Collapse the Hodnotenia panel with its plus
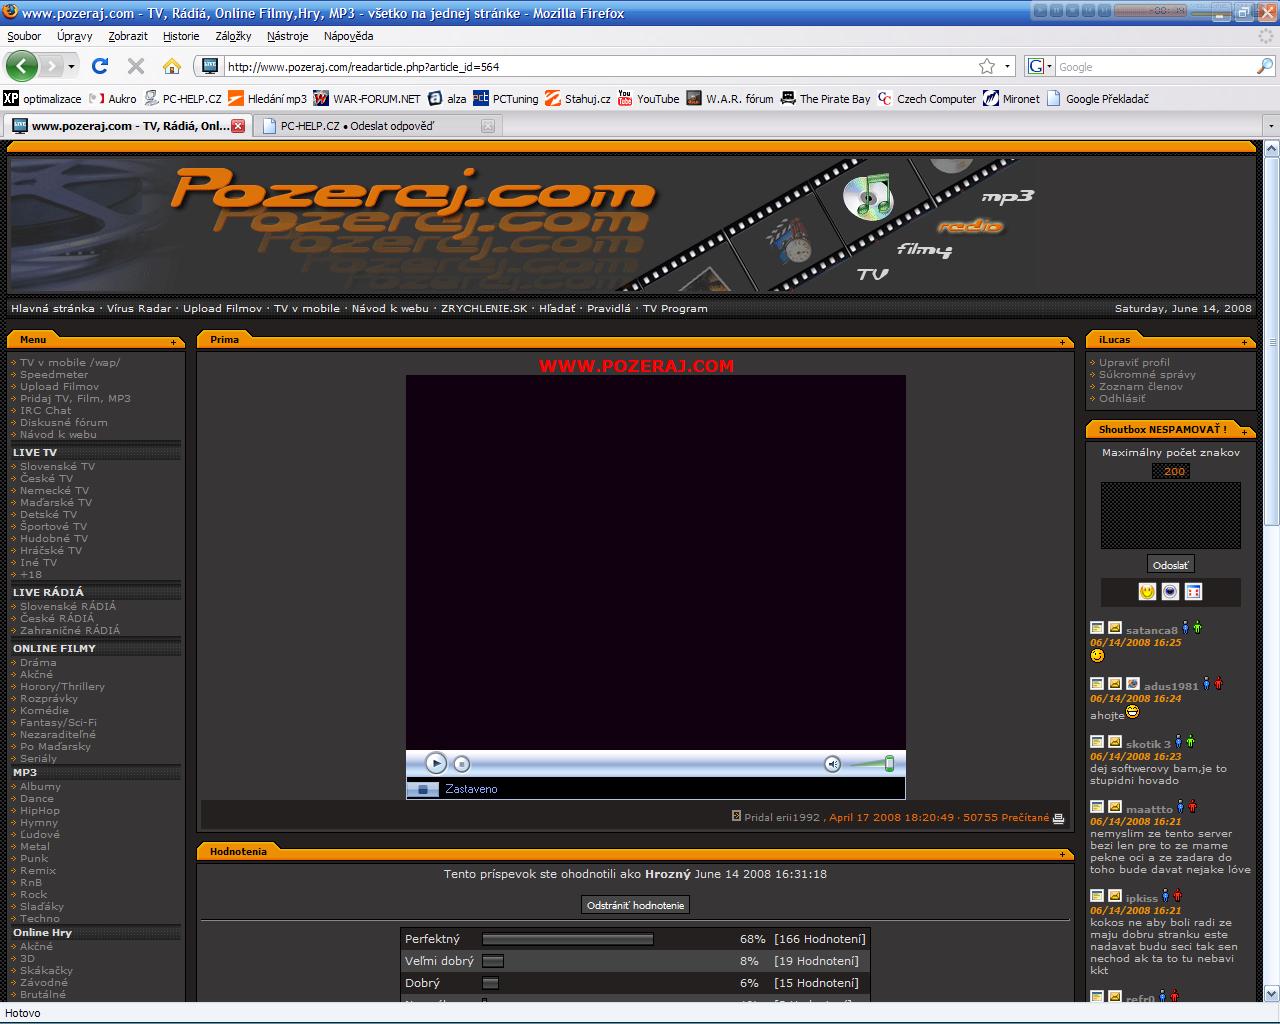This screenshot has height=1024, width=1280. (x=1062, y=854)
